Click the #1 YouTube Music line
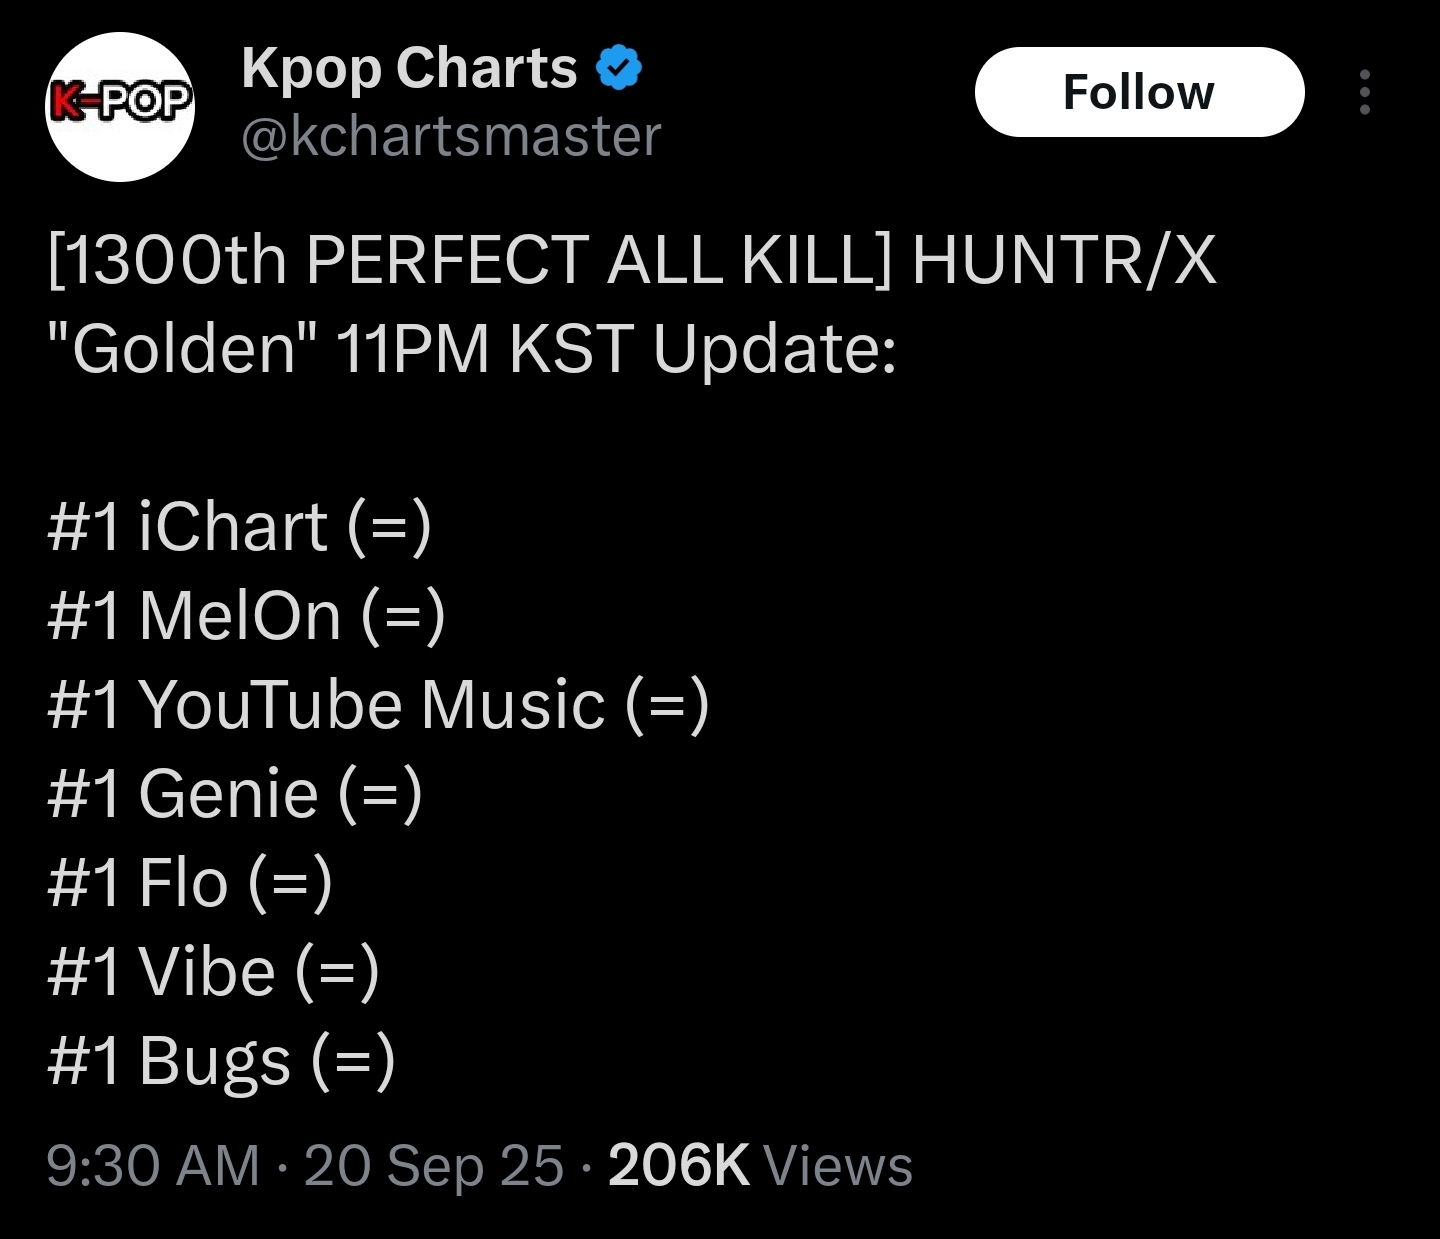Screen dimensions: 1440x1239 click(x=378, y=705)
